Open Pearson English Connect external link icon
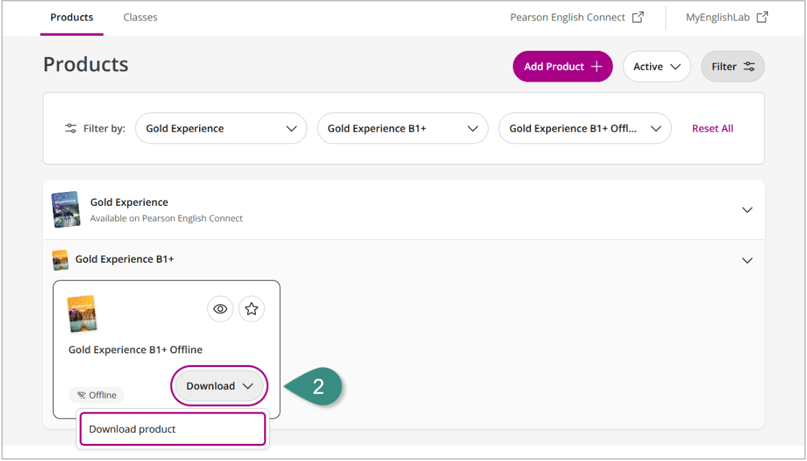Screen dimensions: 807x461 (638, 17)
